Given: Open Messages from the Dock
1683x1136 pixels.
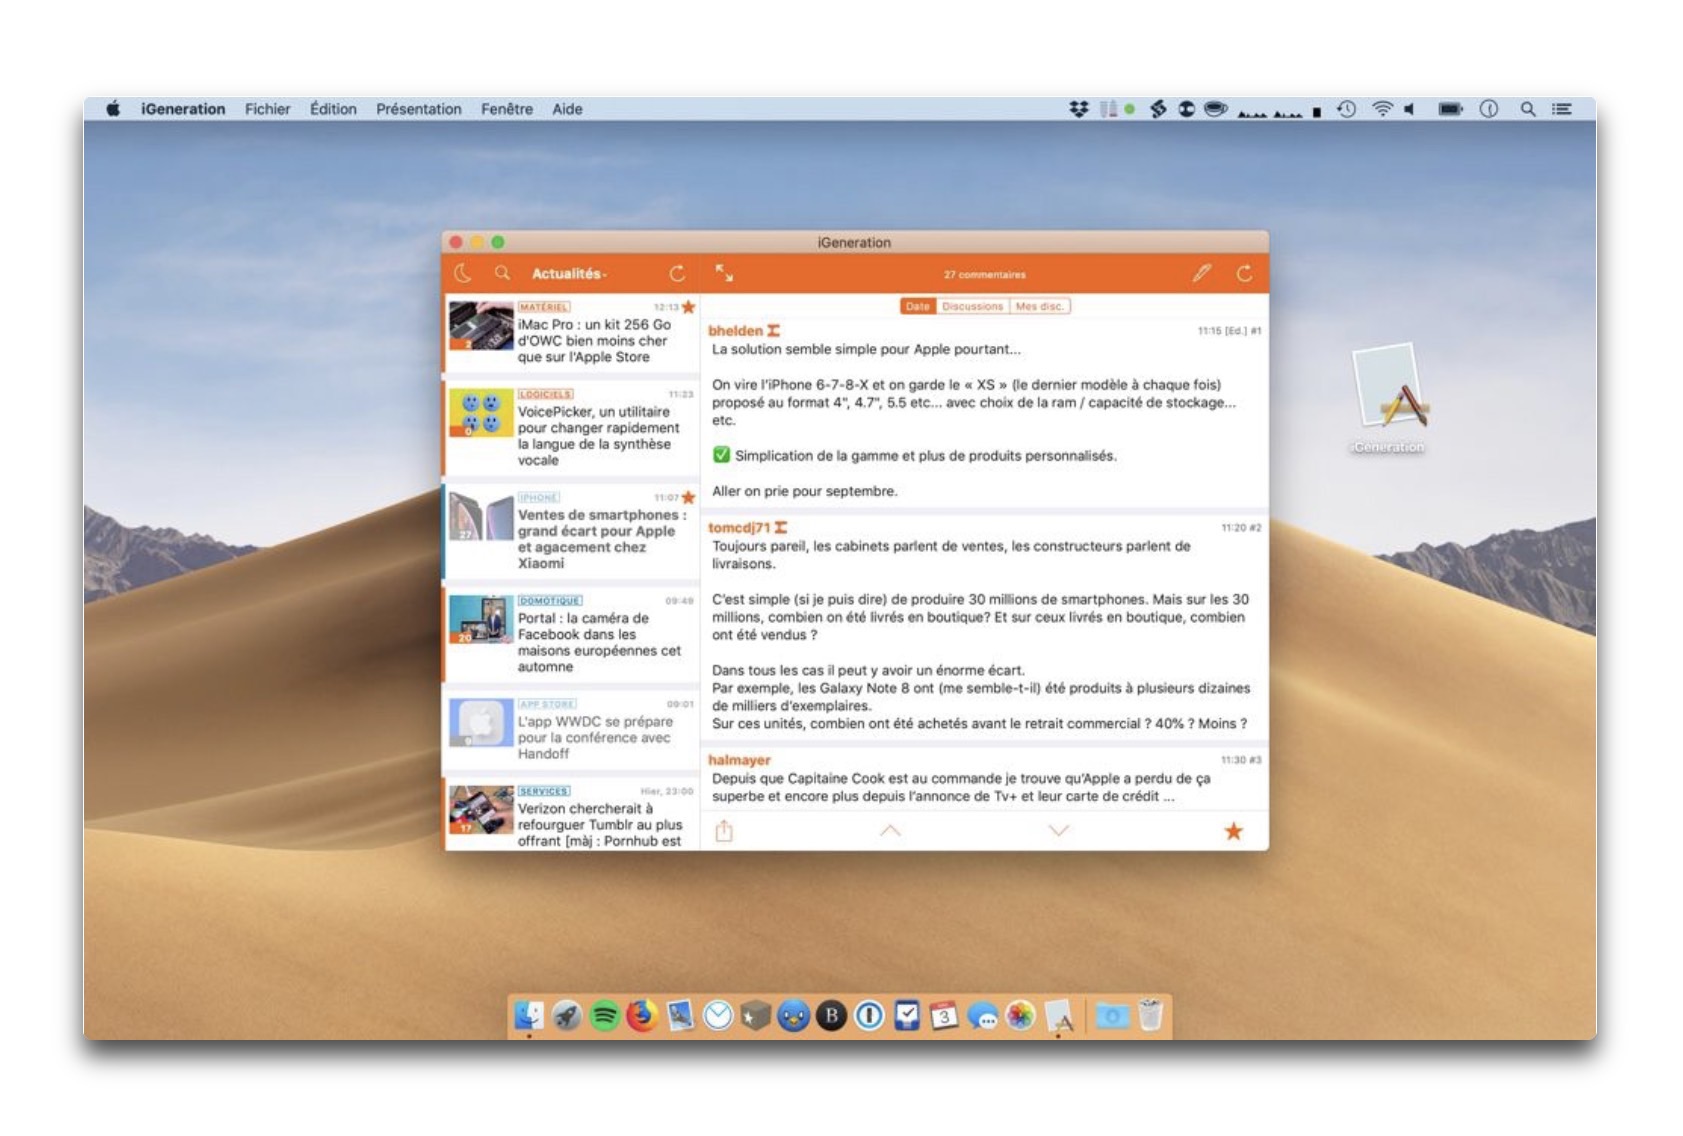Looking at the screenshot, I should pos(982,1017).
